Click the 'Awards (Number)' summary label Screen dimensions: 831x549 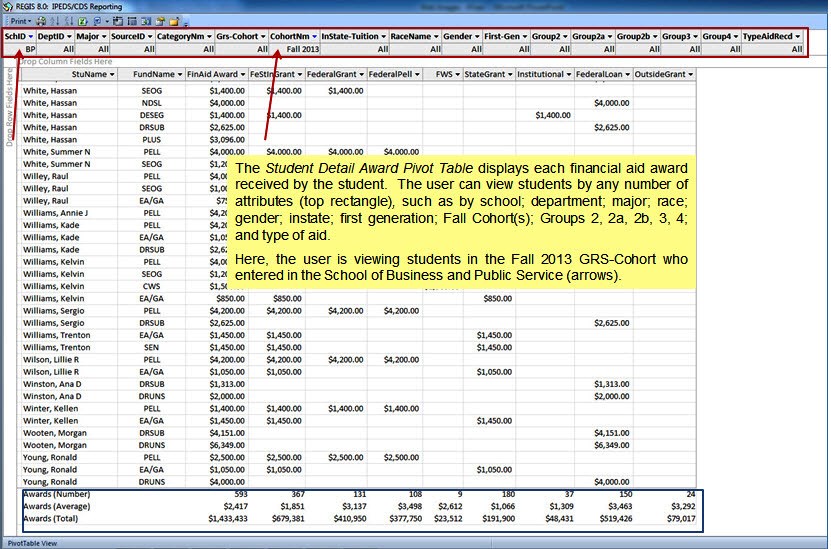click(56, 494)
